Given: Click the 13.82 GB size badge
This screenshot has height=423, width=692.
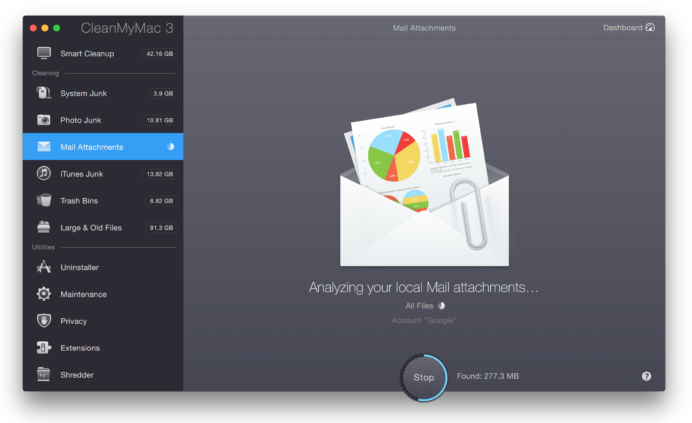Looking at the screenshot, I should click(160, 174).
